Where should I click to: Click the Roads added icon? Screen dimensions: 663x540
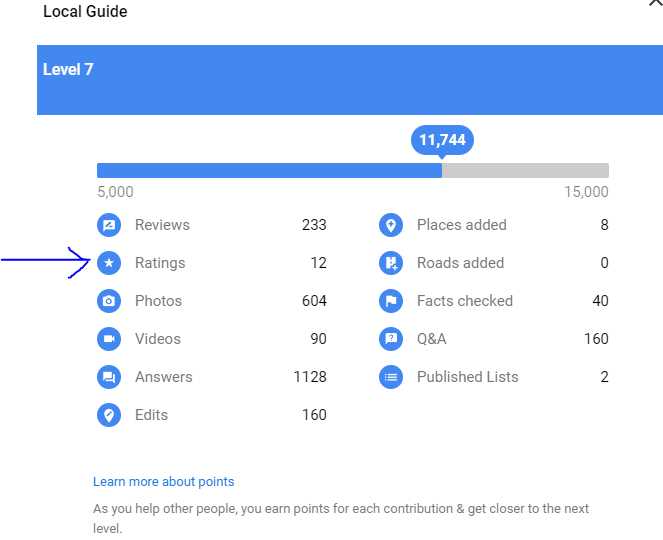(391, 263)
